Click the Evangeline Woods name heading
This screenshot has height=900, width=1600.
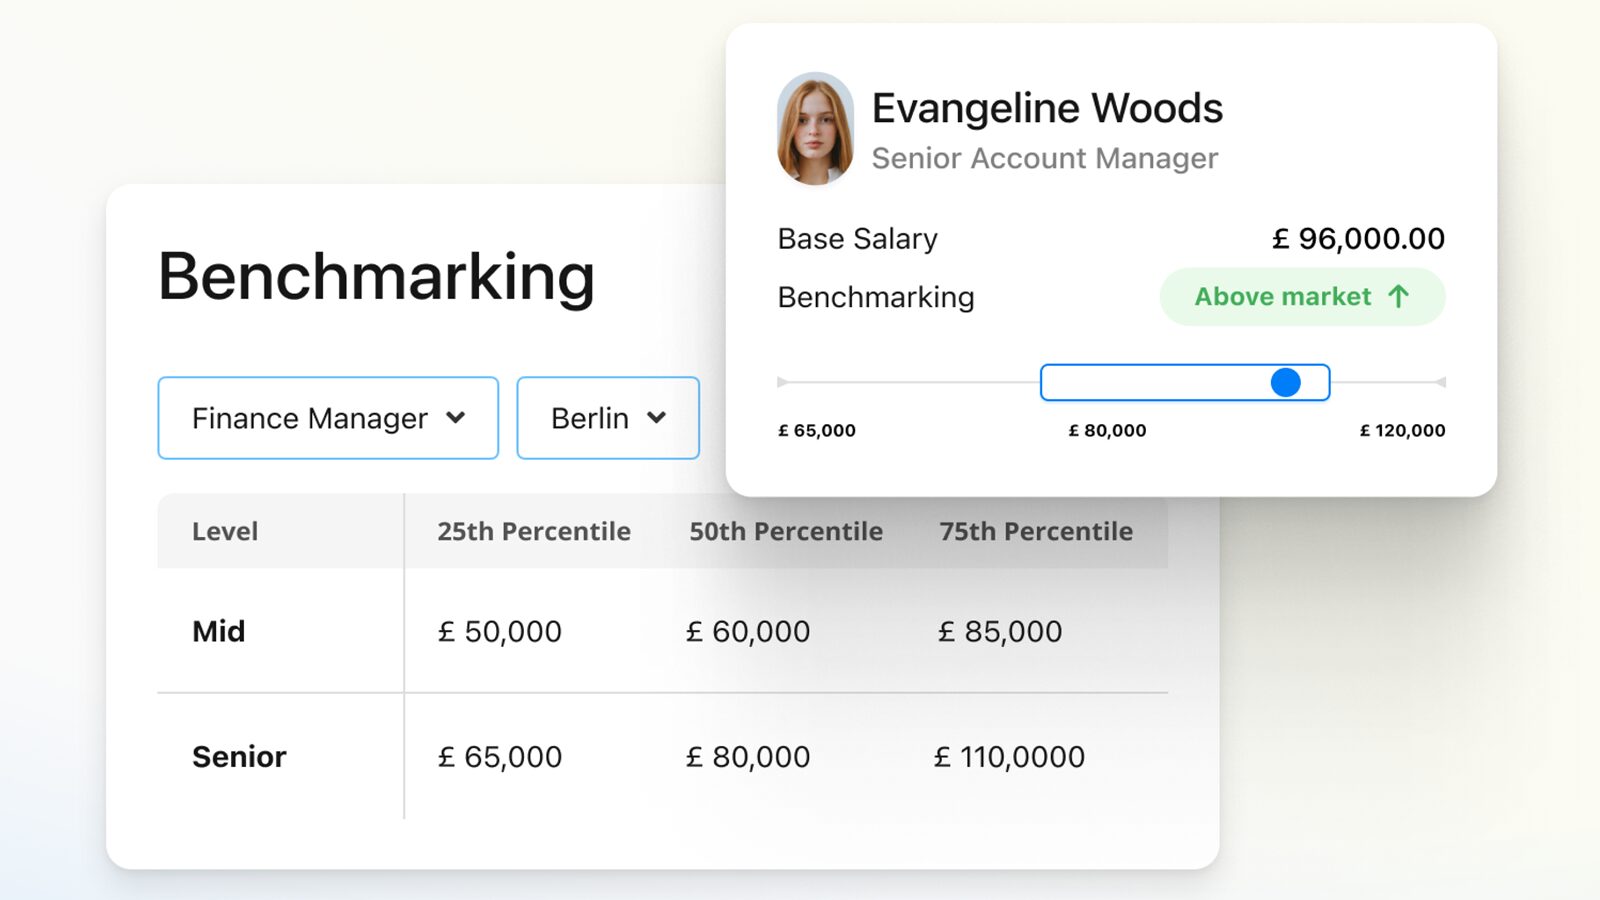[x=1046, y=108]
